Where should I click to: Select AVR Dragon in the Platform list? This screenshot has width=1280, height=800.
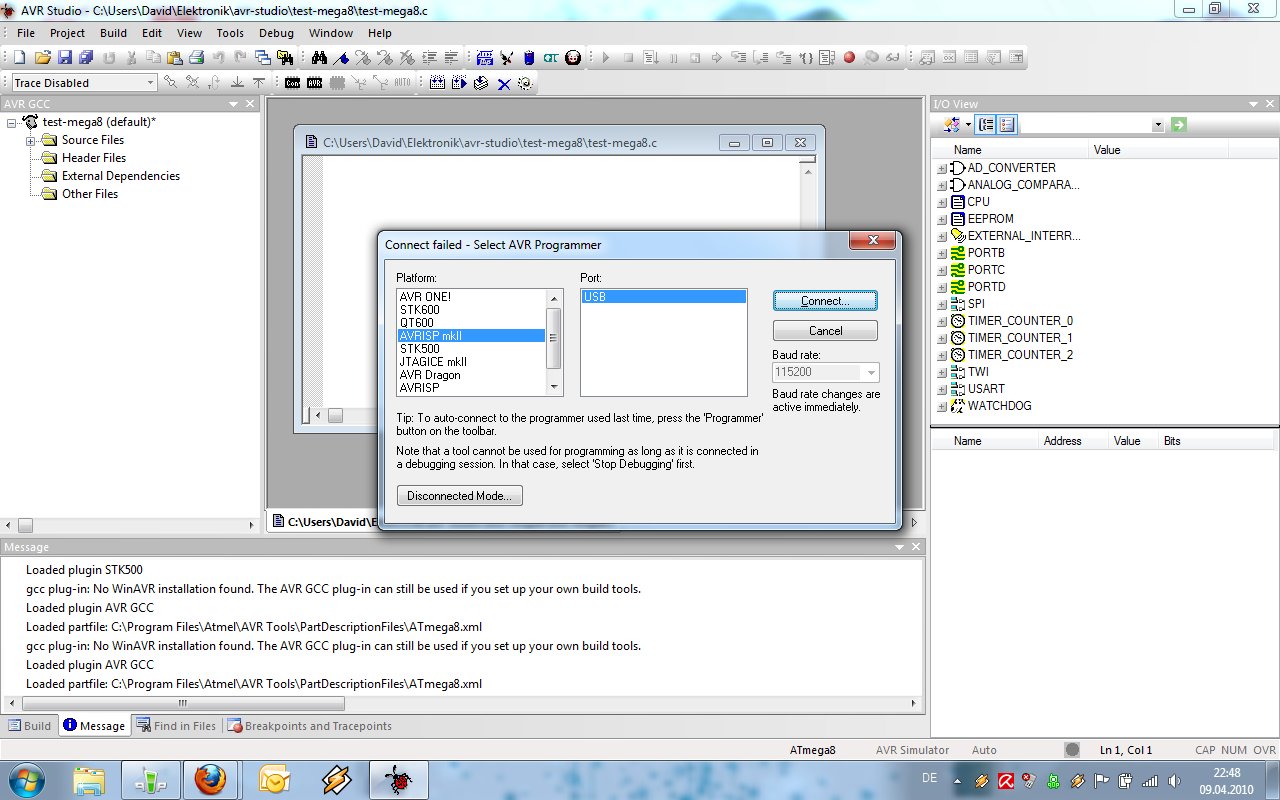pos(430,375)
